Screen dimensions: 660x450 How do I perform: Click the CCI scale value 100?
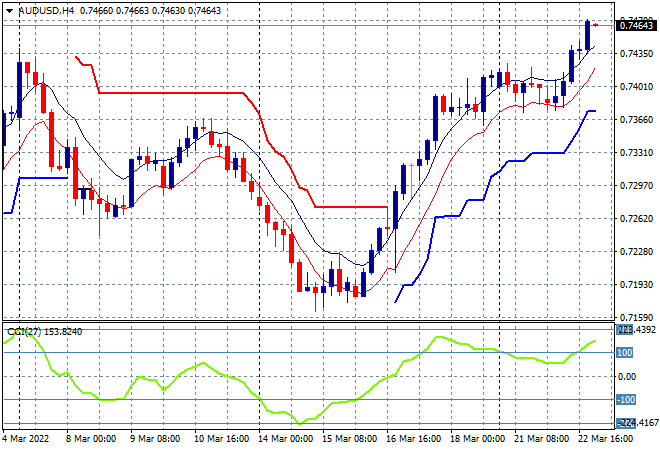625,353
